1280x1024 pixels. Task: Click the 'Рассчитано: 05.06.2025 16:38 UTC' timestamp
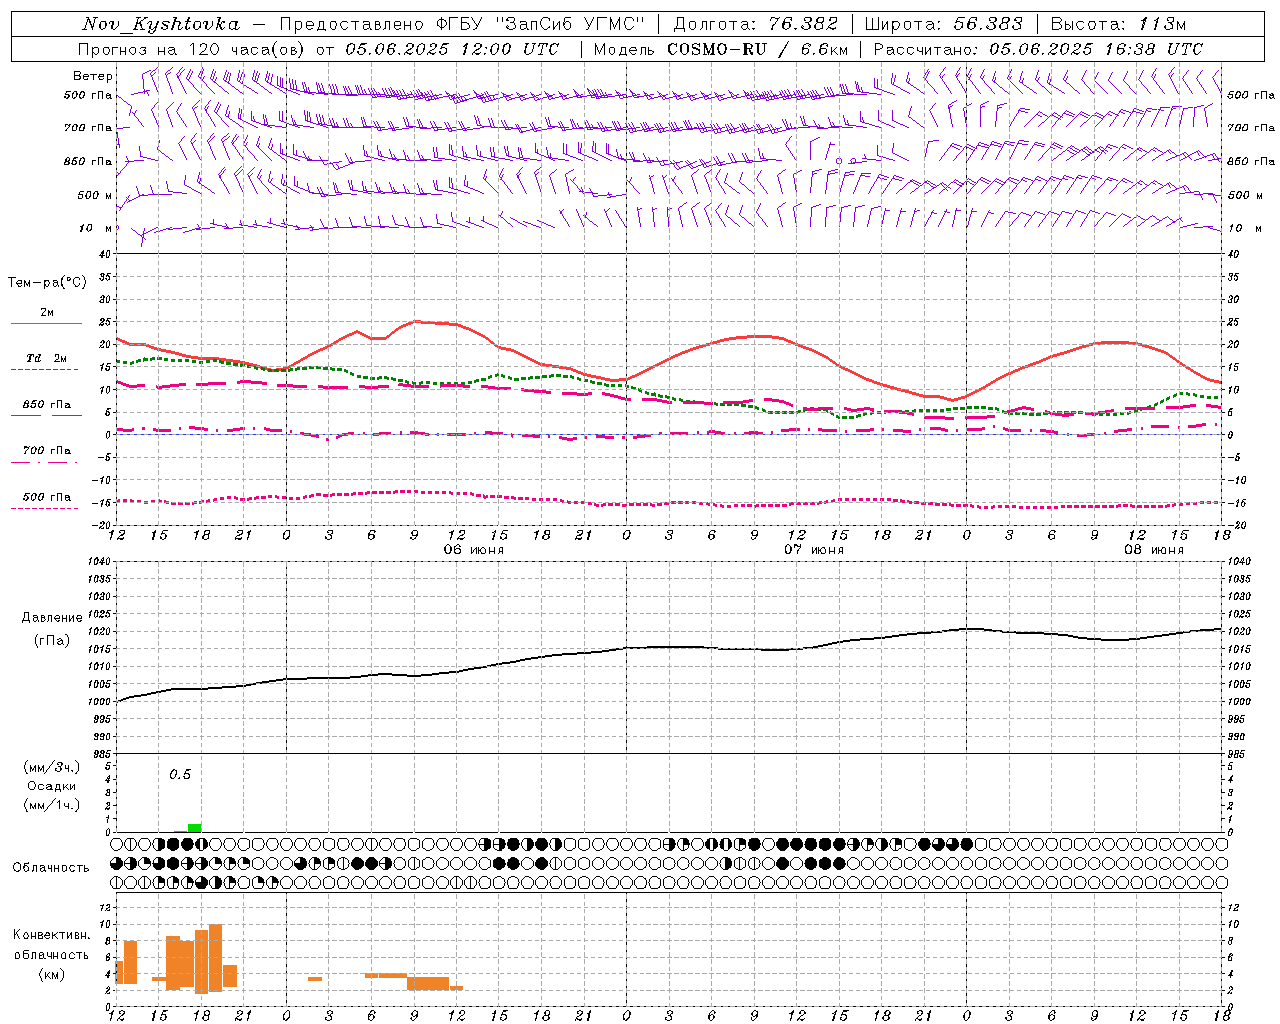pos(1038,49)
